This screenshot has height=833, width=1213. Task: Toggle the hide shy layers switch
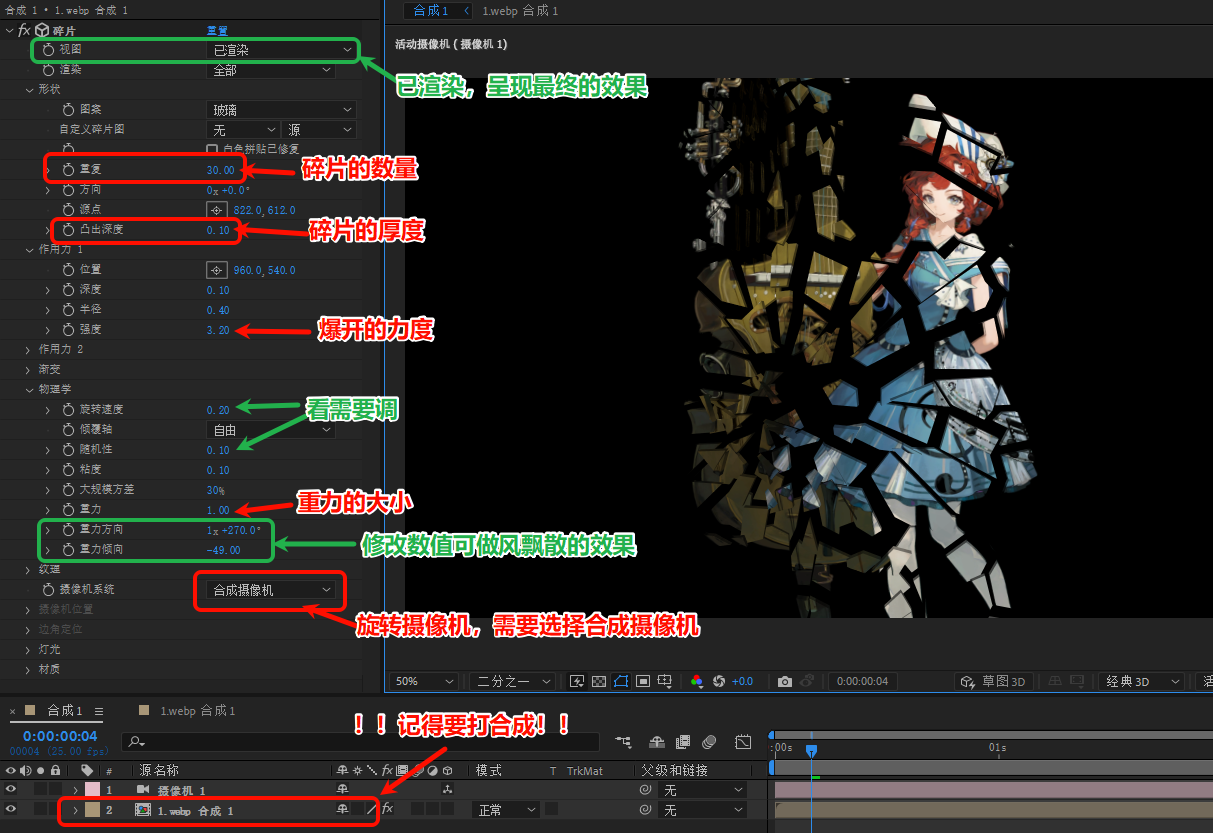coord(657,742)
